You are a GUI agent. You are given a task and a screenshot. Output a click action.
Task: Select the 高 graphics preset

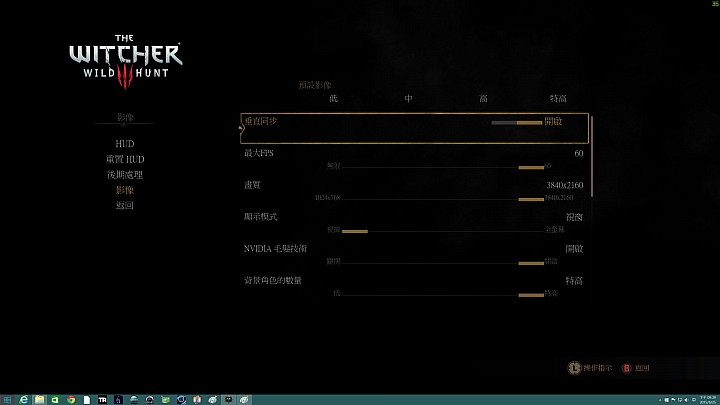tap(483, 98)
